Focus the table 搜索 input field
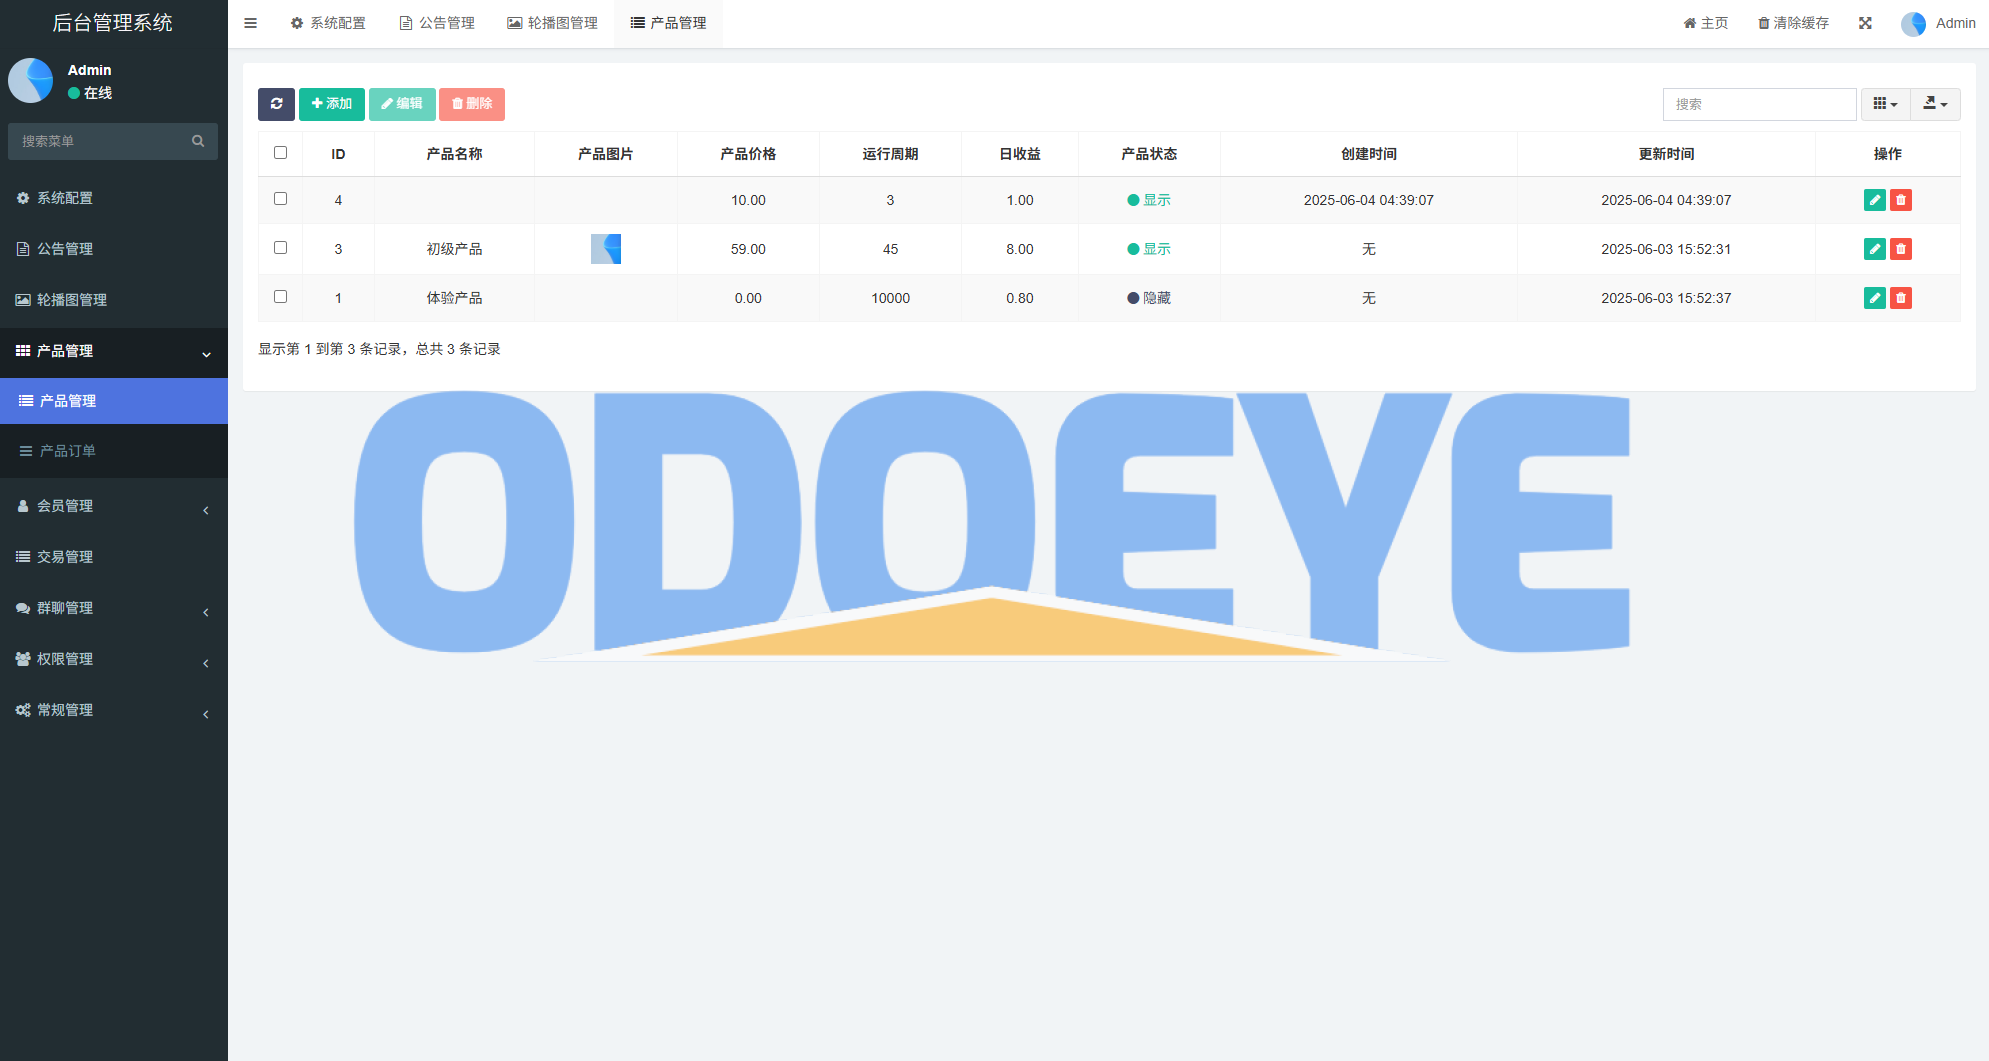 tap(1759, 104)
